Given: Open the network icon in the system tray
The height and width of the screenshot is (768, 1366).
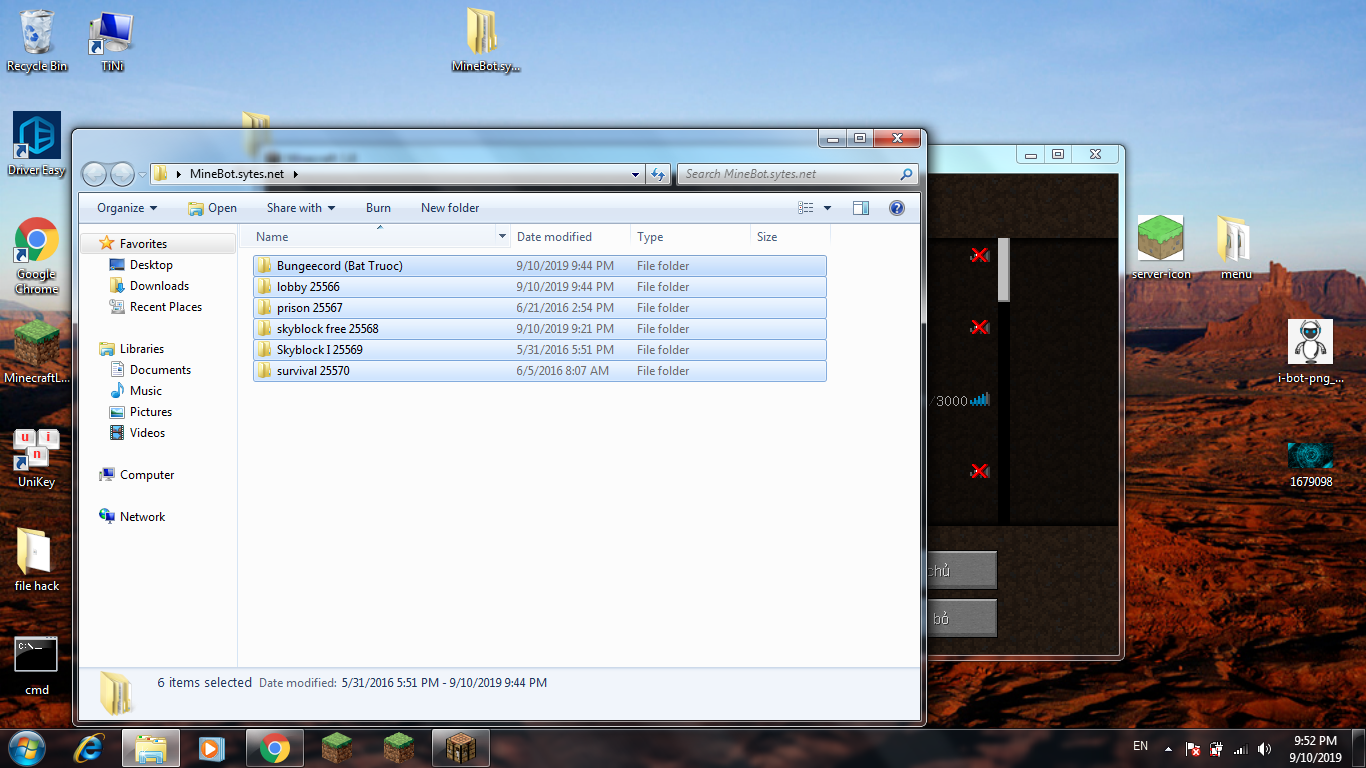Looking at the screenshot, I should click(1241, 748).
